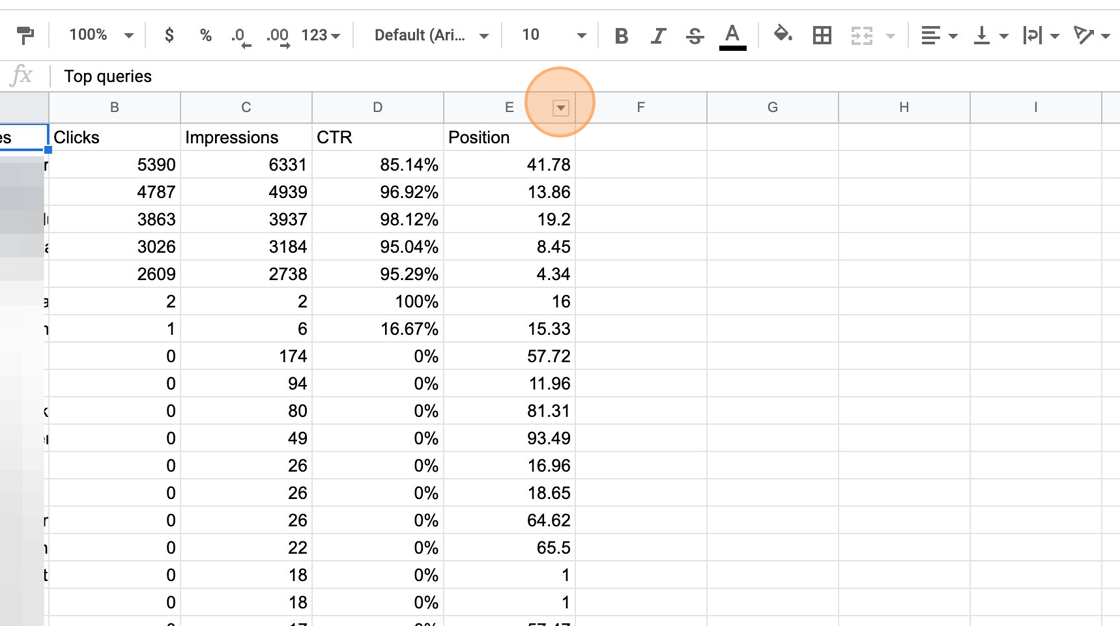
Task: Select the 13.86 position cell
Action: click(509, 192)
